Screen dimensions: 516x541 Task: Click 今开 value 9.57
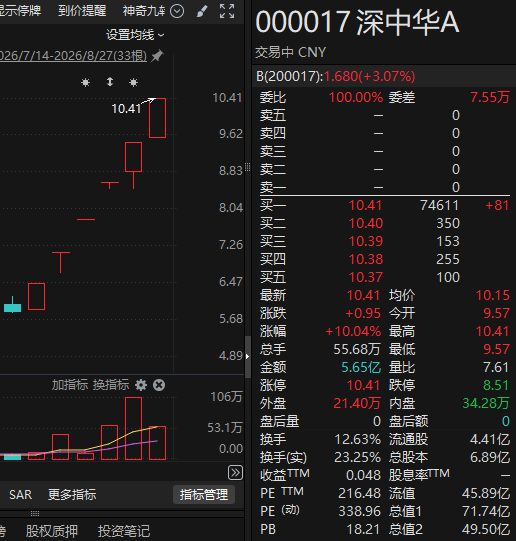tap(496, 314)
